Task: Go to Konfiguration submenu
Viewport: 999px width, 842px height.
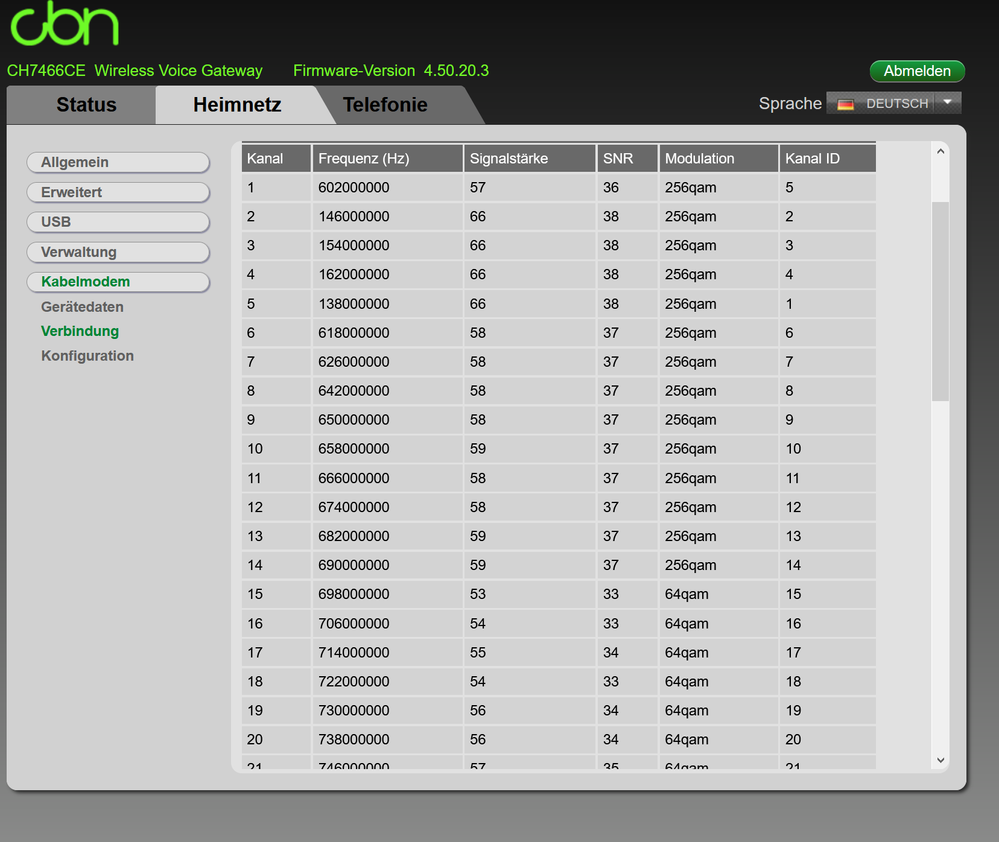Action: pos(87,356)
